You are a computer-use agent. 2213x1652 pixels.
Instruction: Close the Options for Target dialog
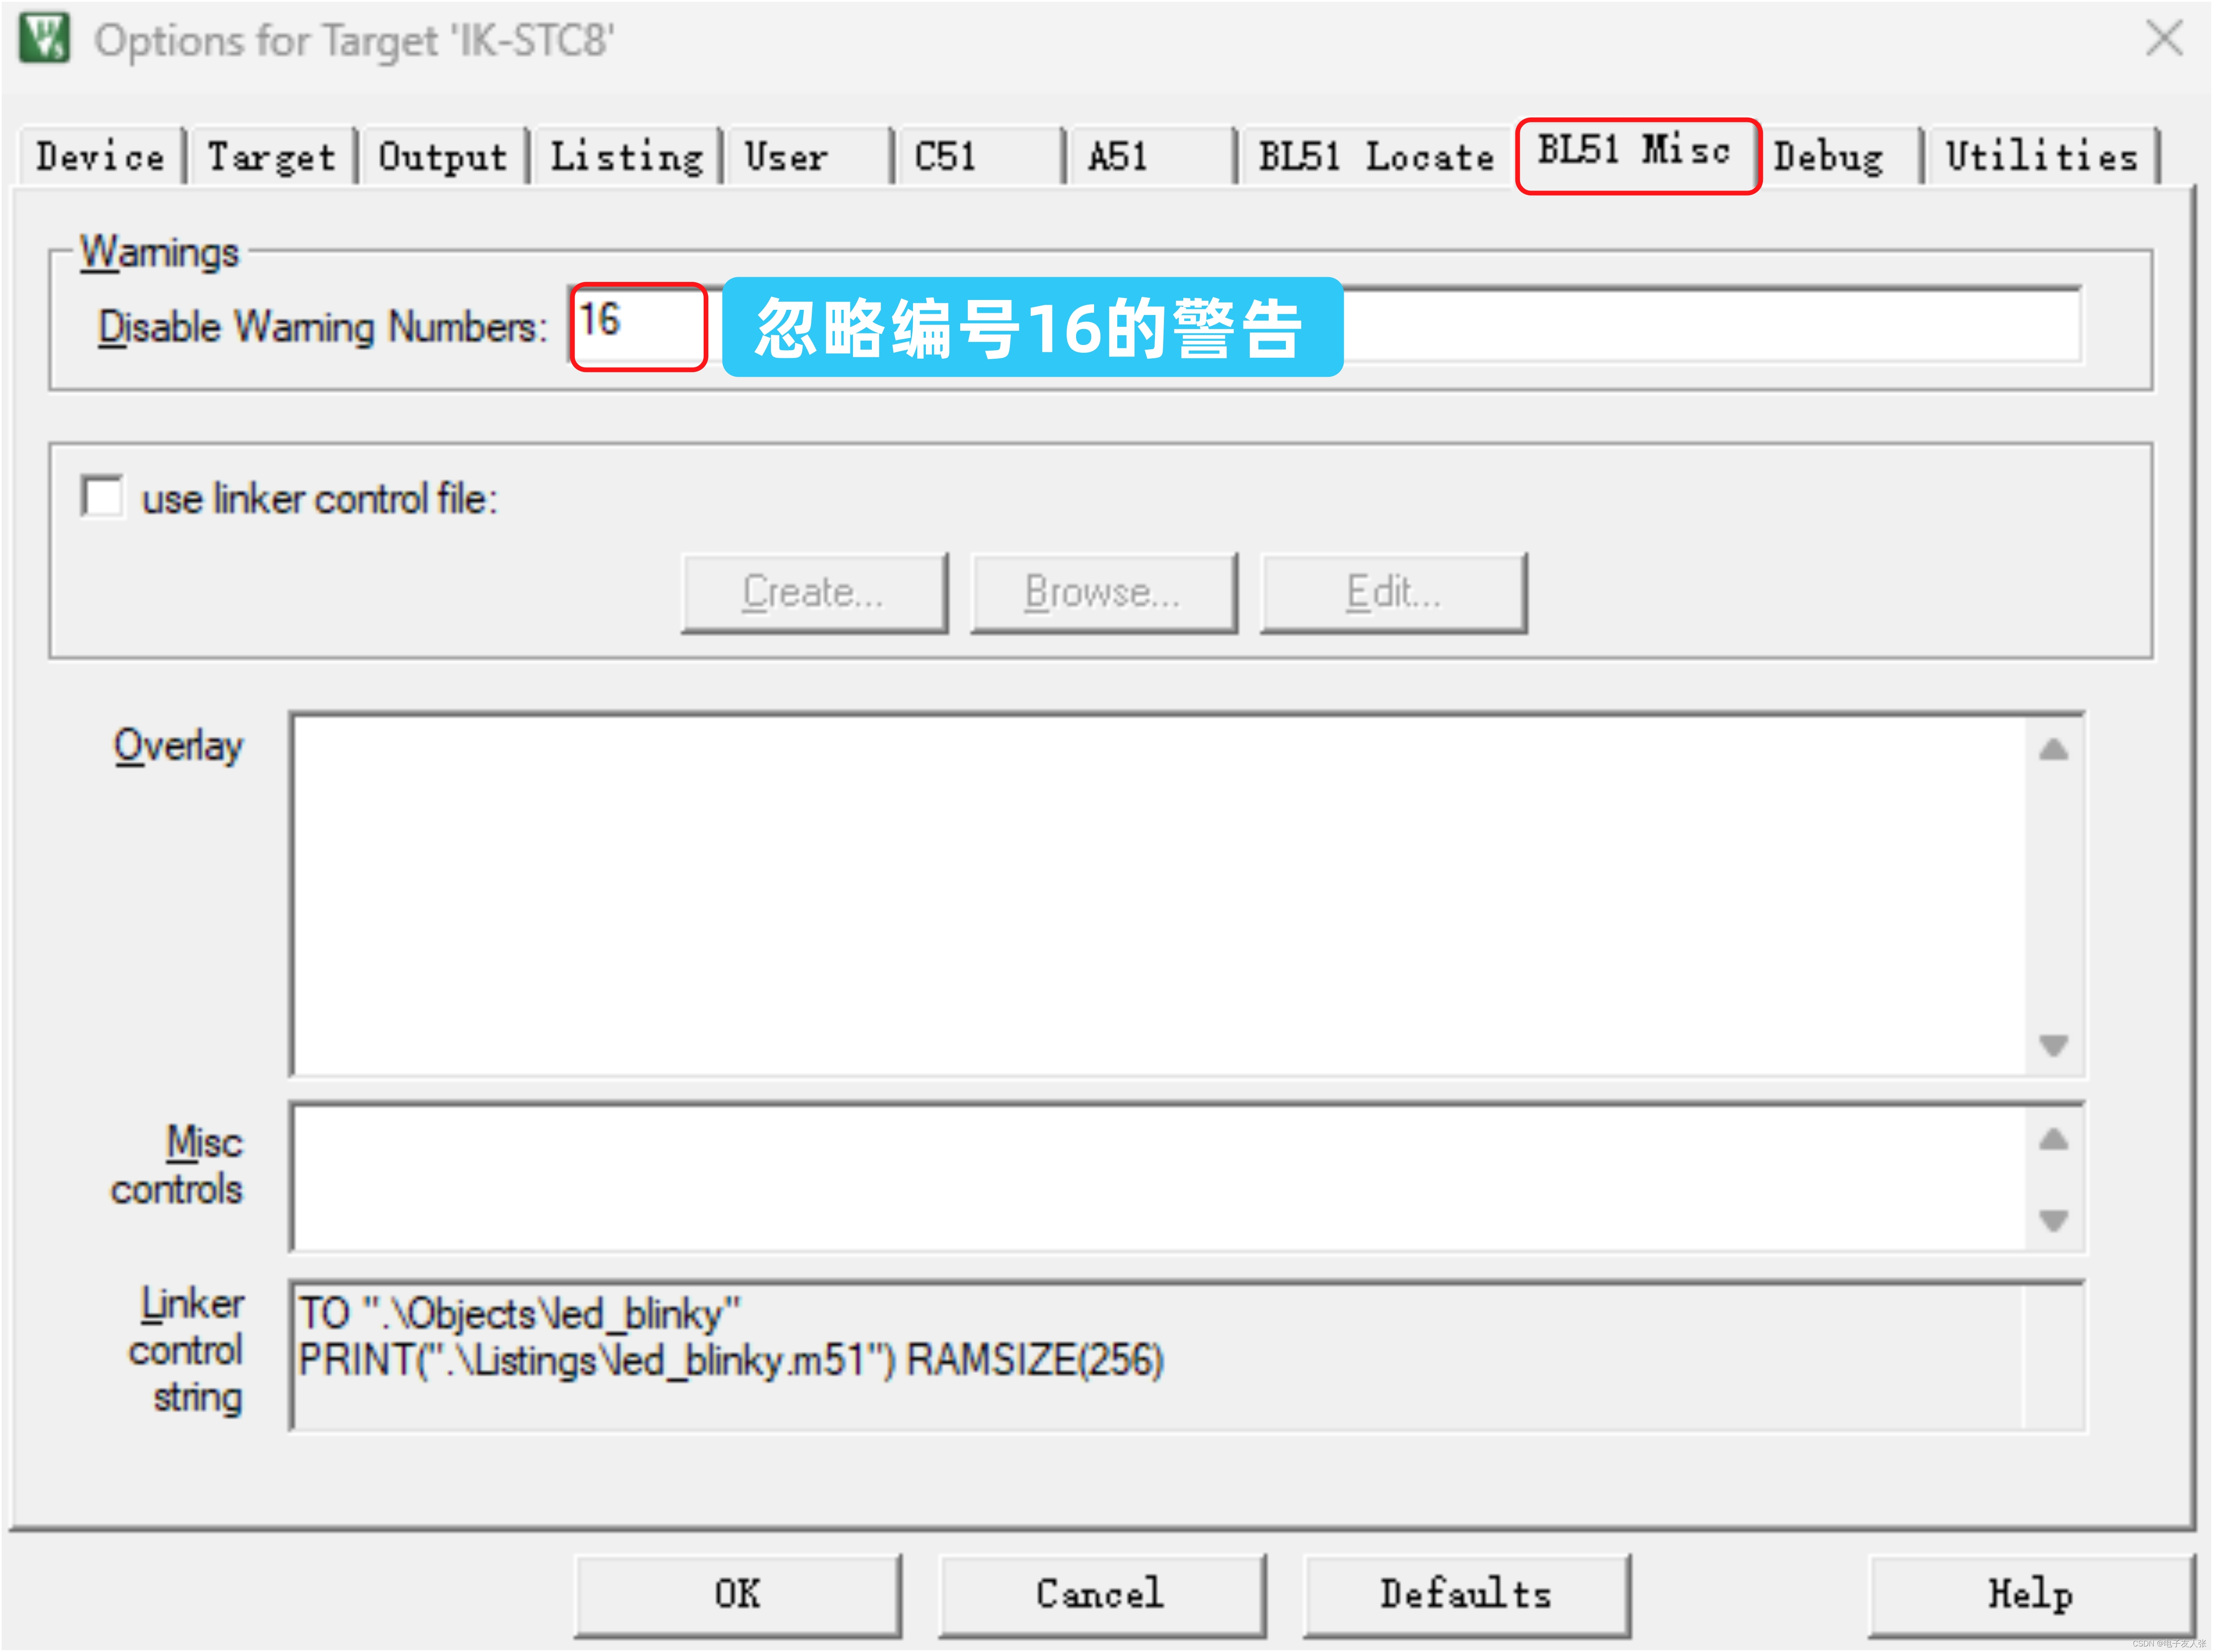click(2164, 39)
